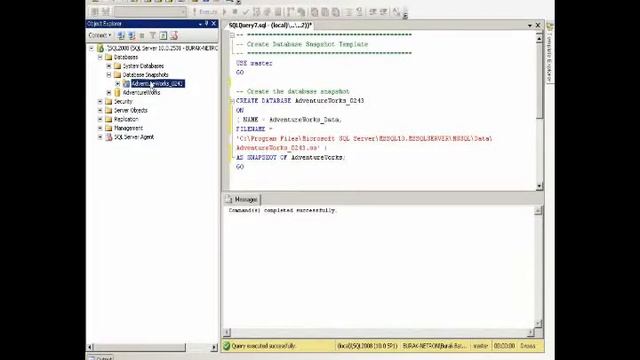Viewport: 640px width, 360px height.
Task: Select Results to Text icon
Action: 314,12
